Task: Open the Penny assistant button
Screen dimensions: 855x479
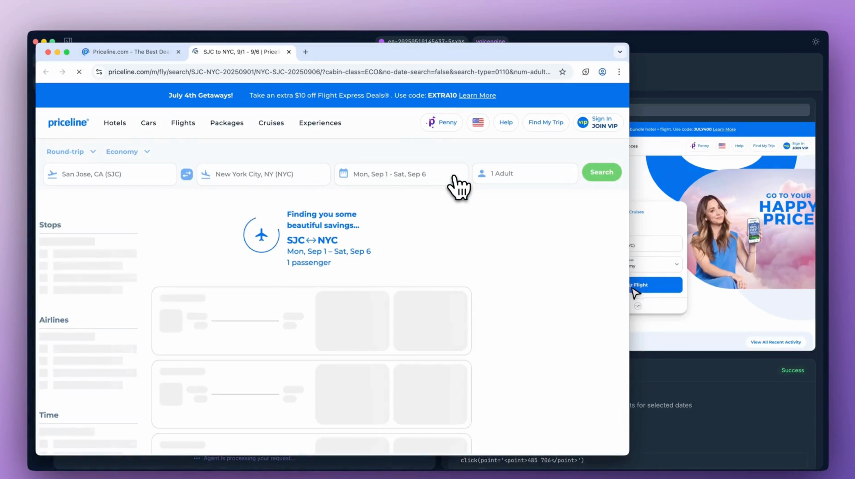Action: click(442, 122)
